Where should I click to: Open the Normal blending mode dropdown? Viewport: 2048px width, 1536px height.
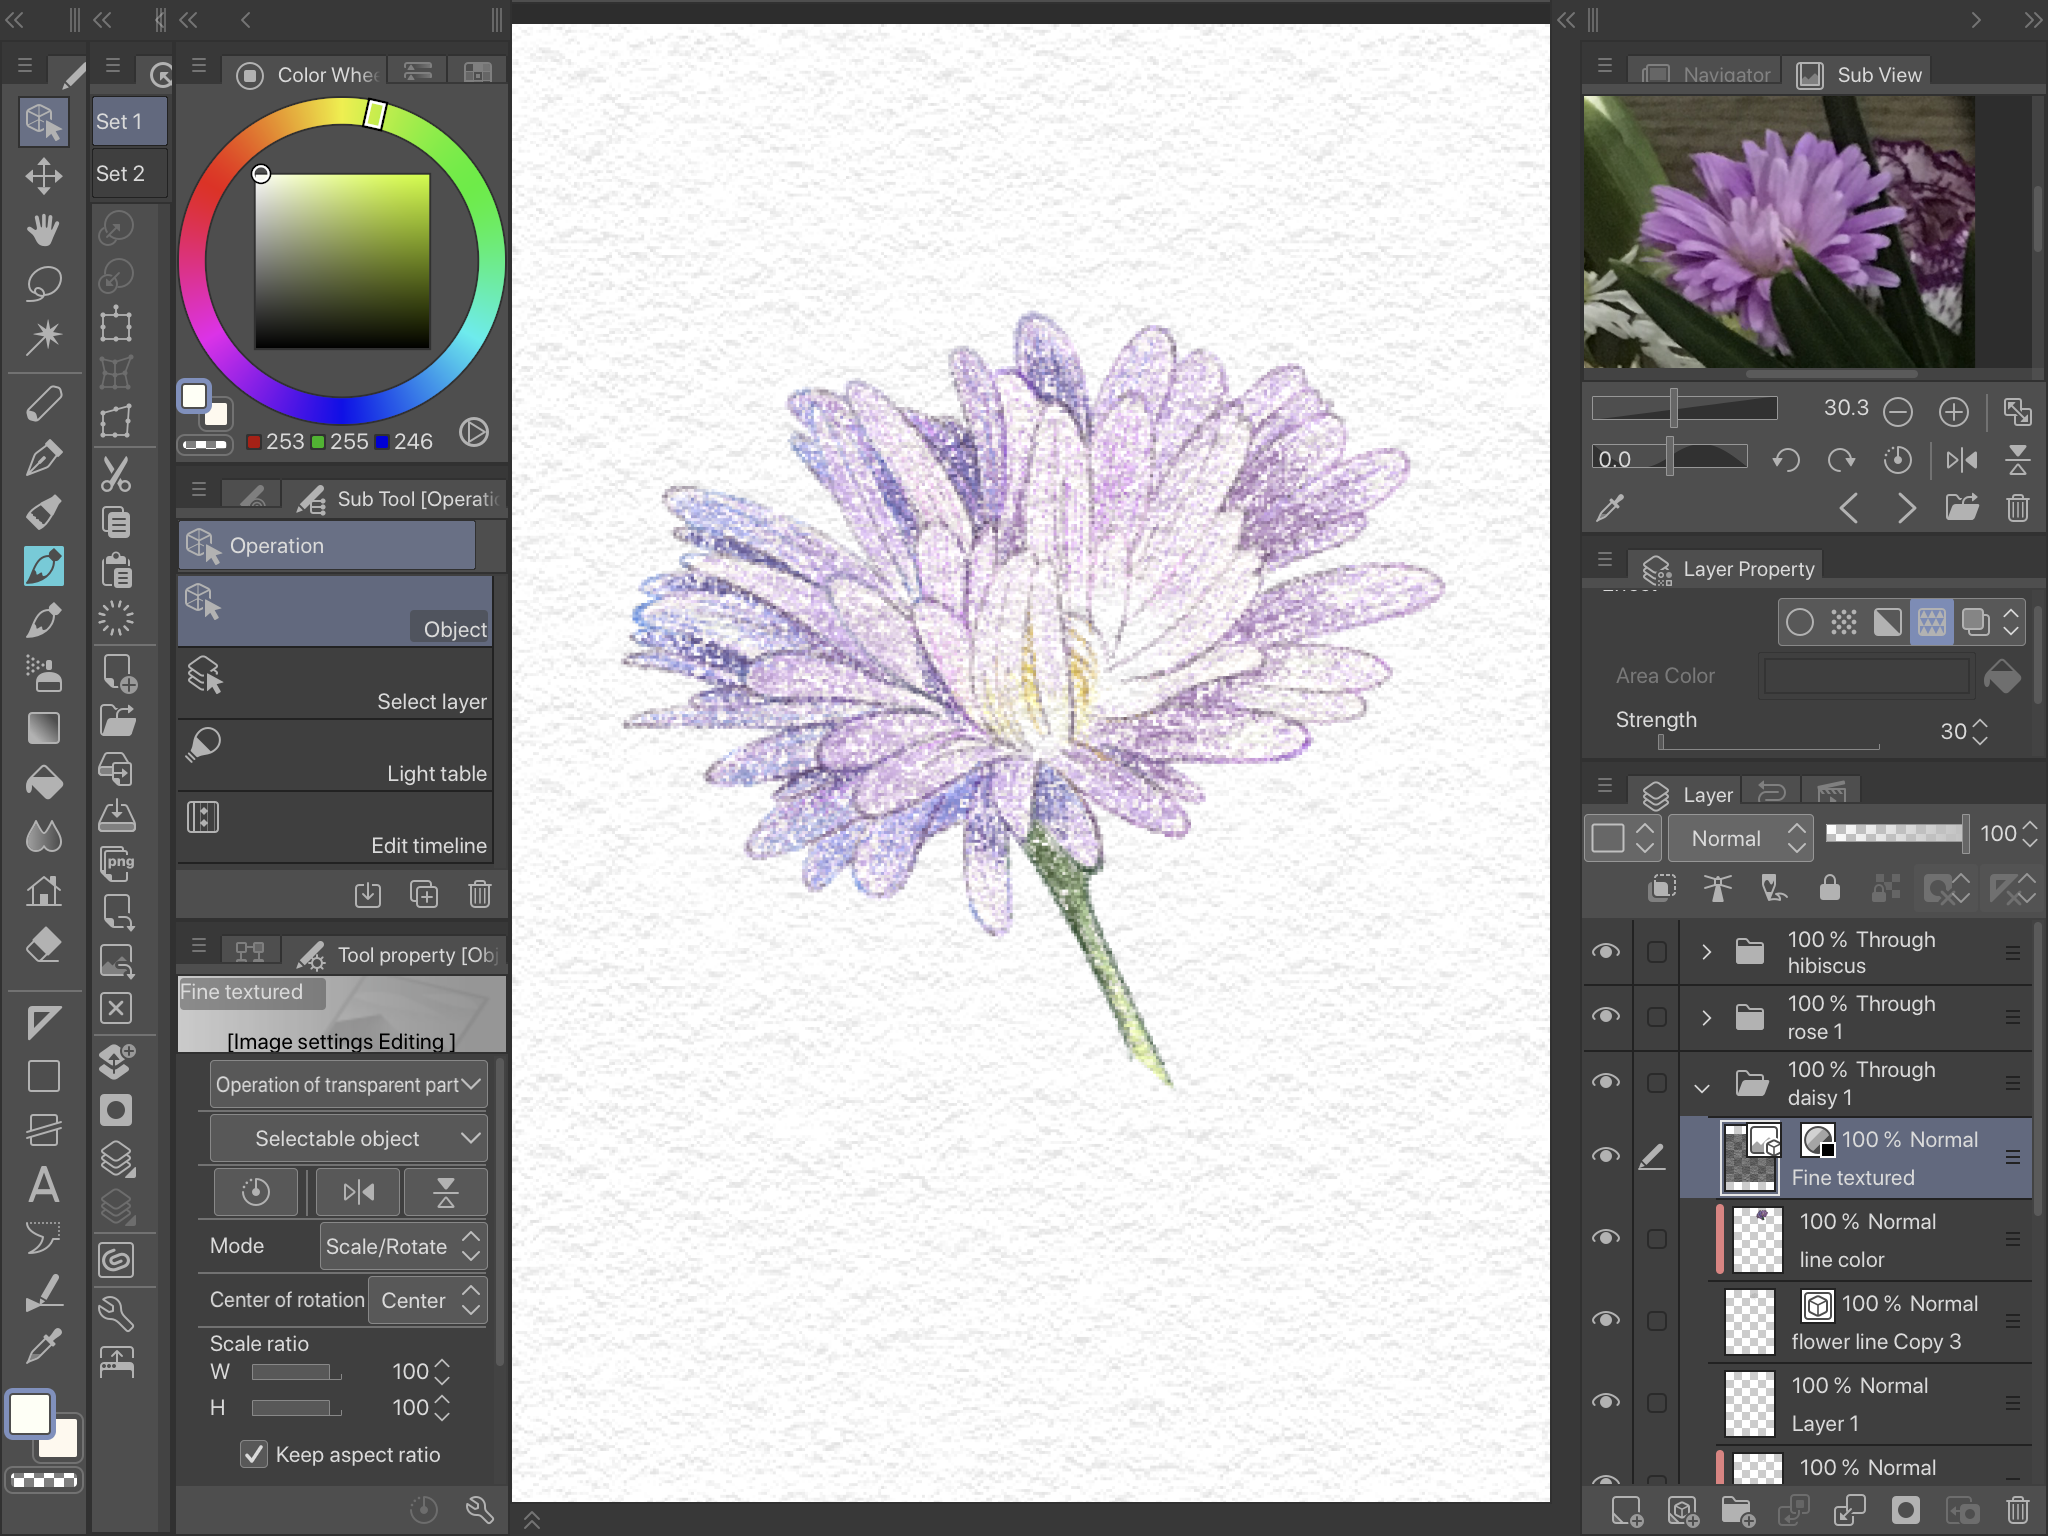point(1740,838)
